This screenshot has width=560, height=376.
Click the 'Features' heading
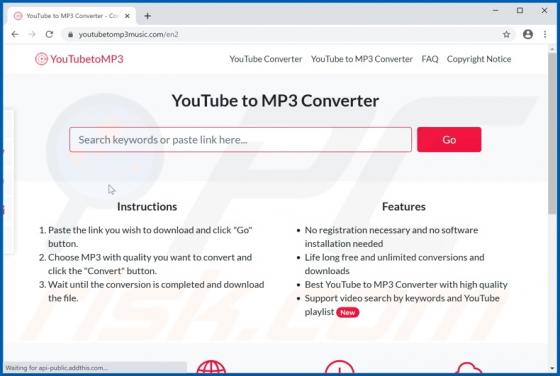point(404,207)
